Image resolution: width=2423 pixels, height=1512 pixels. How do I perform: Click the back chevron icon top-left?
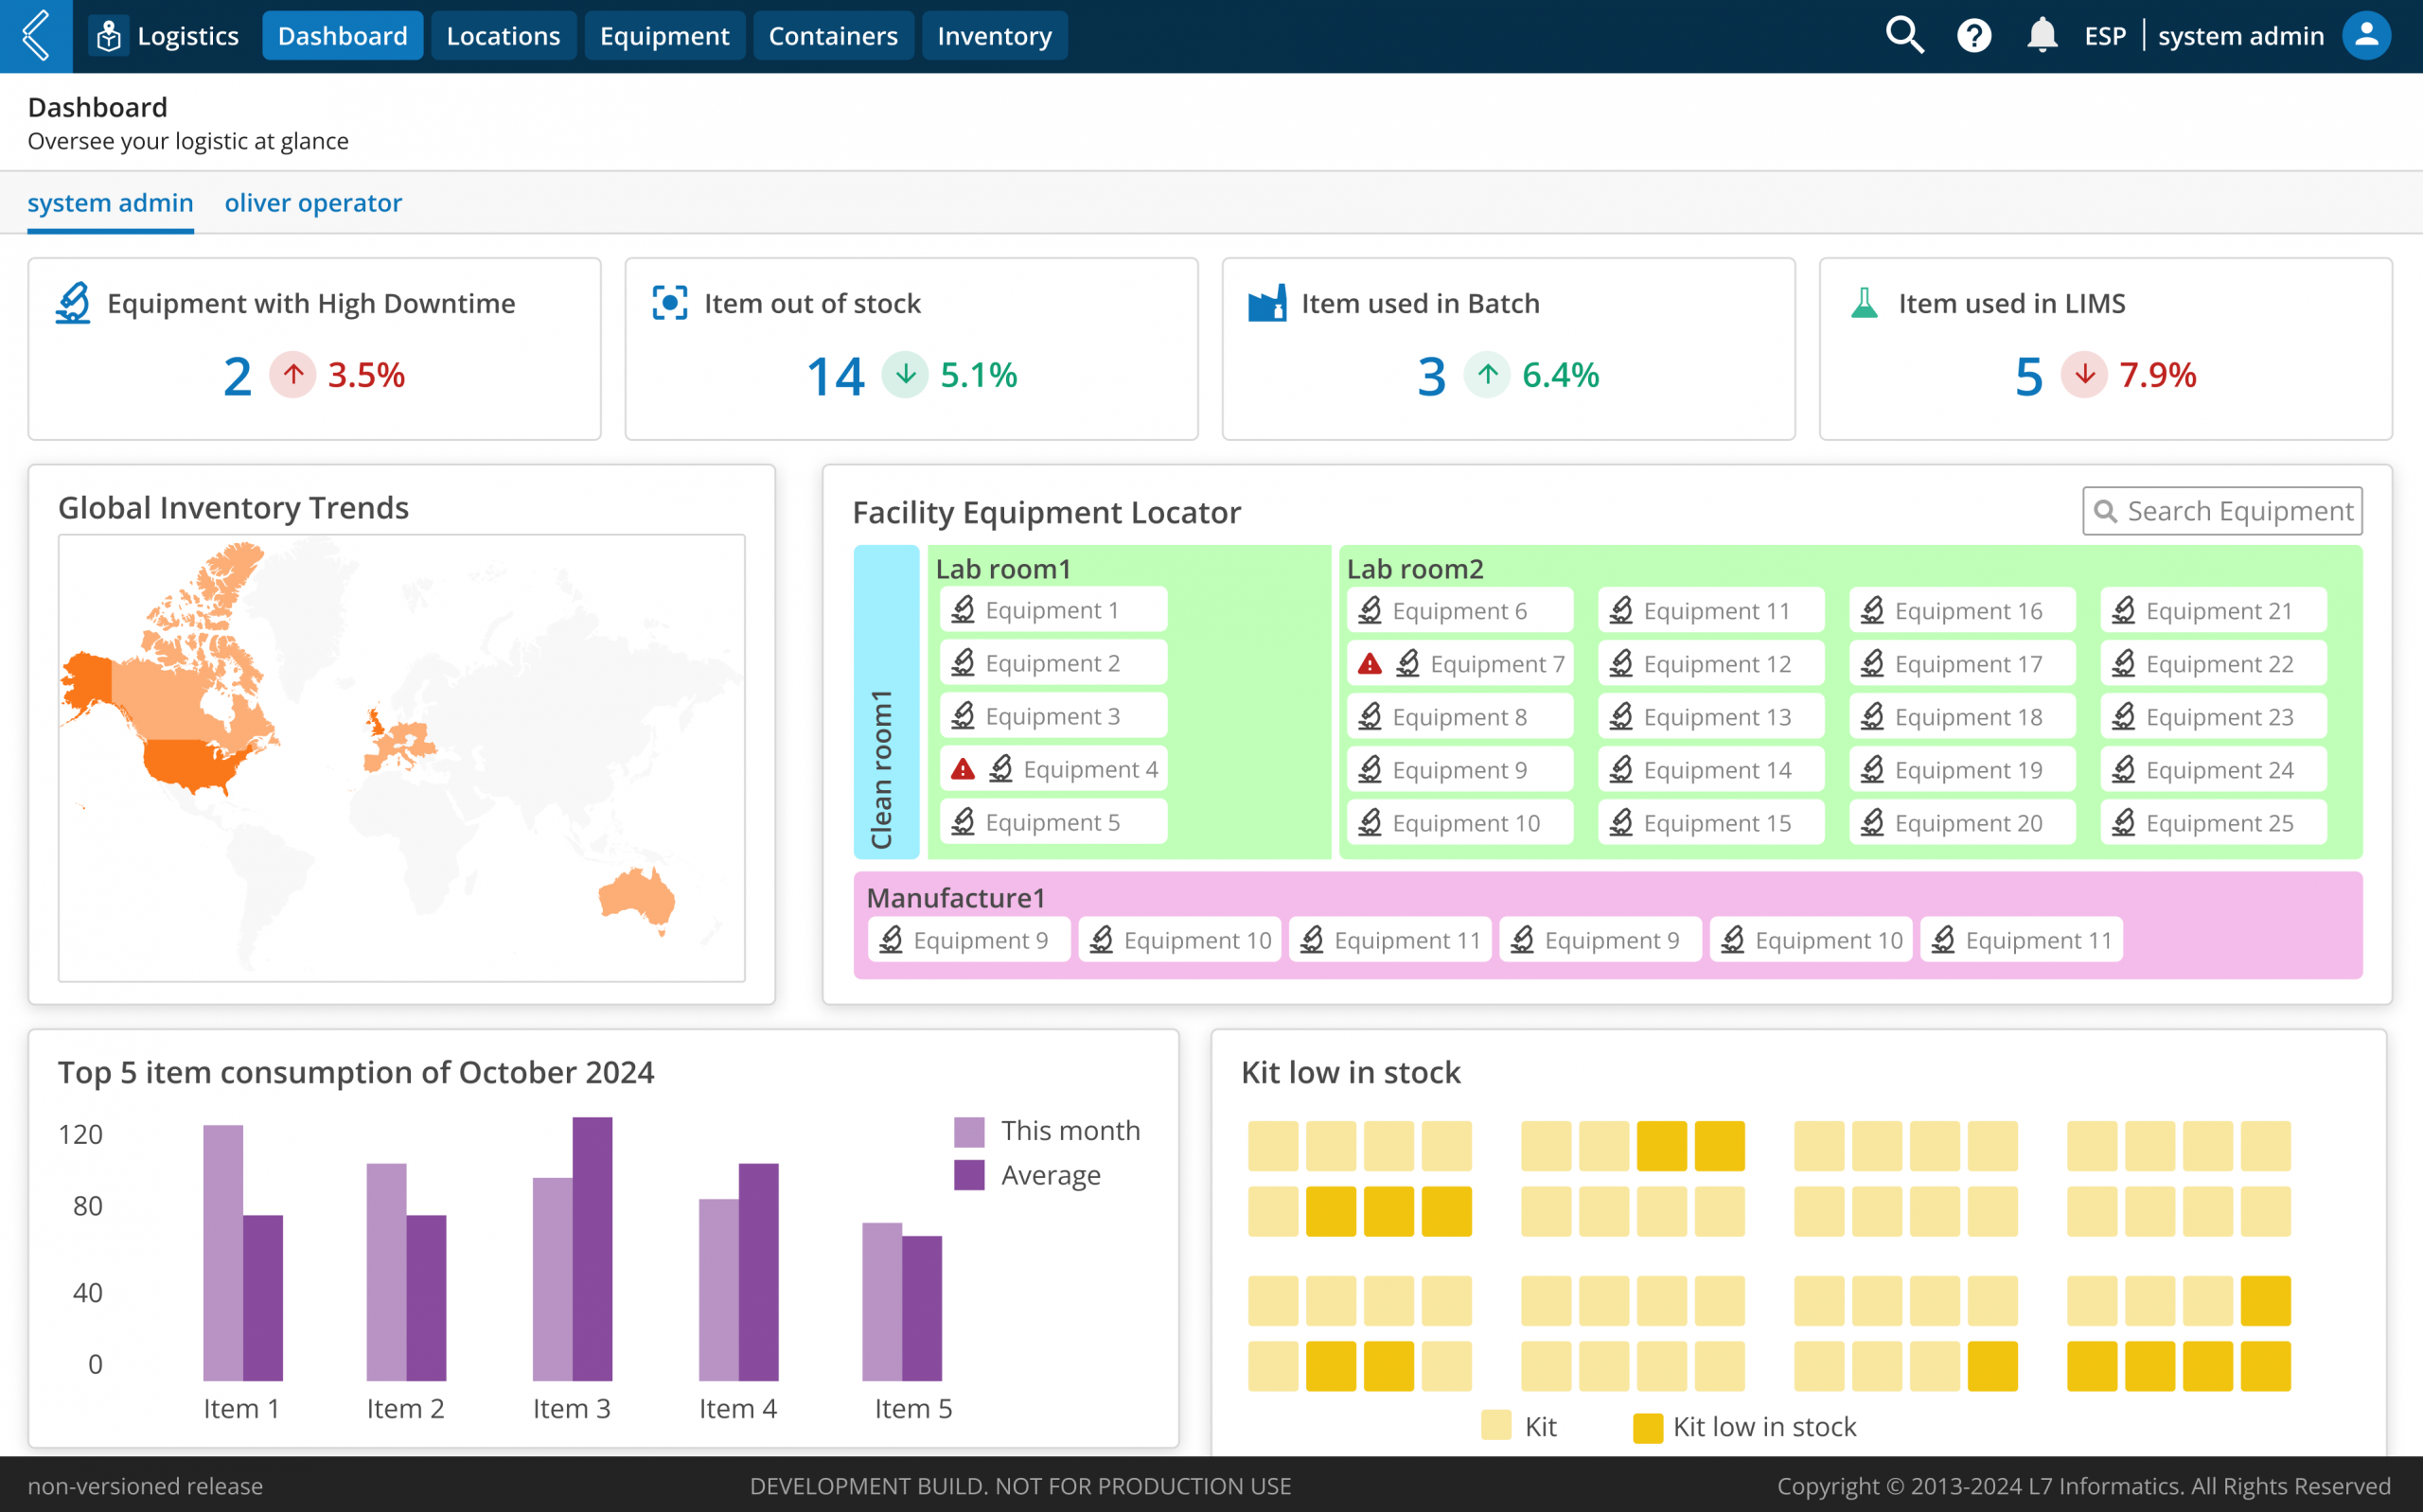click(36, 36)
